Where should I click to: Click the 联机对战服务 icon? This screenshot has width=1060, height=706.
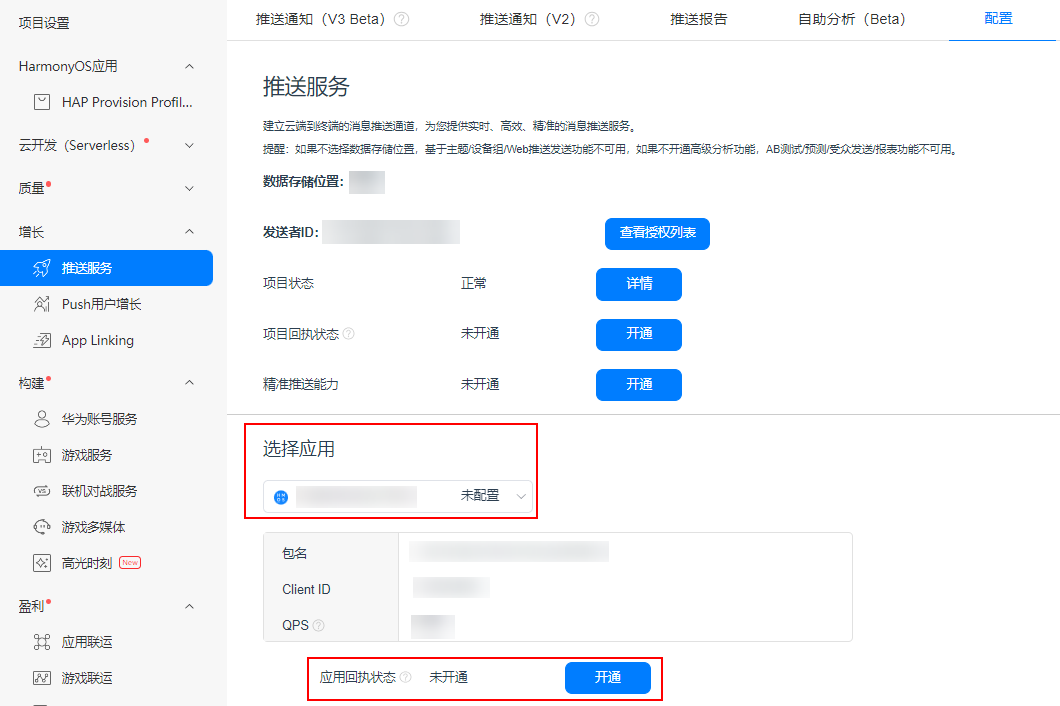click(x=42, y=491)
